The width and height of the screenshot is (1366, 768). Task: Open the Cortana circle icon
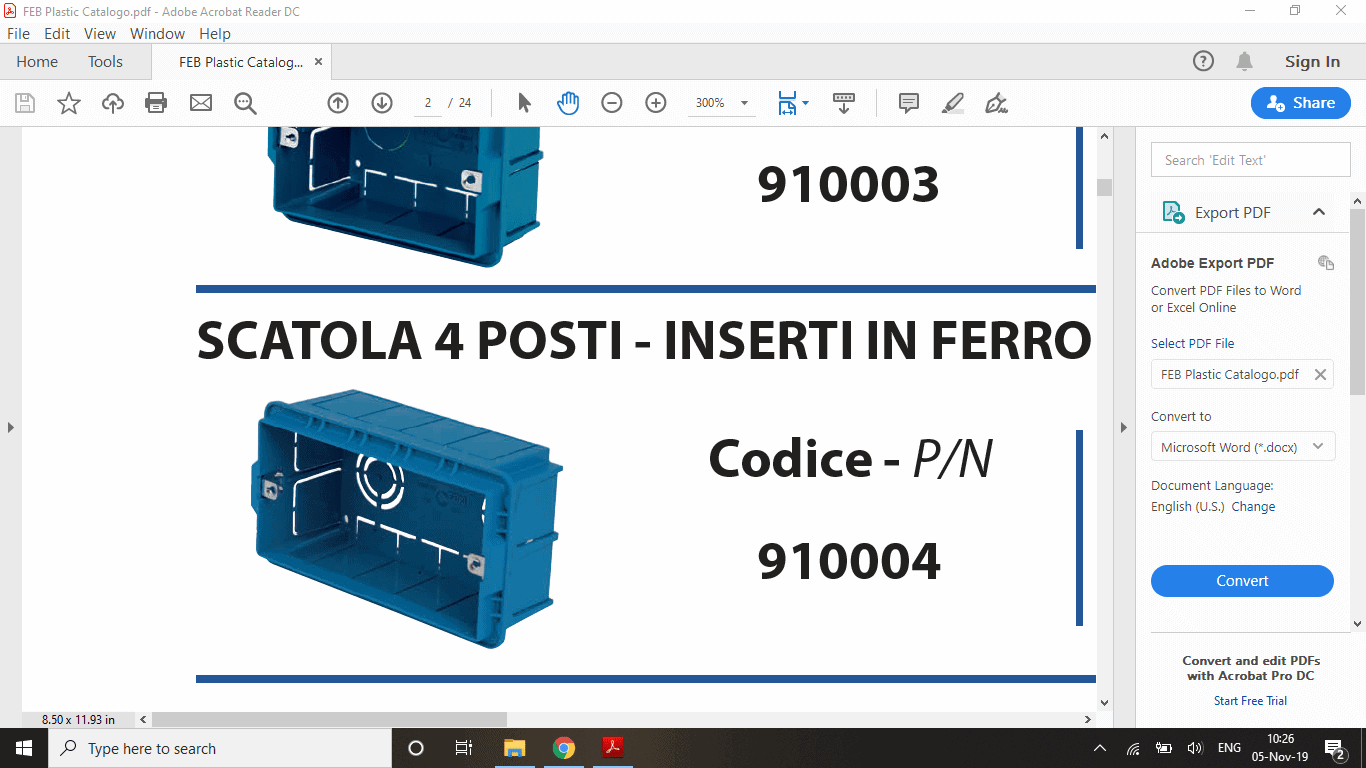click(x=416, y=748)
